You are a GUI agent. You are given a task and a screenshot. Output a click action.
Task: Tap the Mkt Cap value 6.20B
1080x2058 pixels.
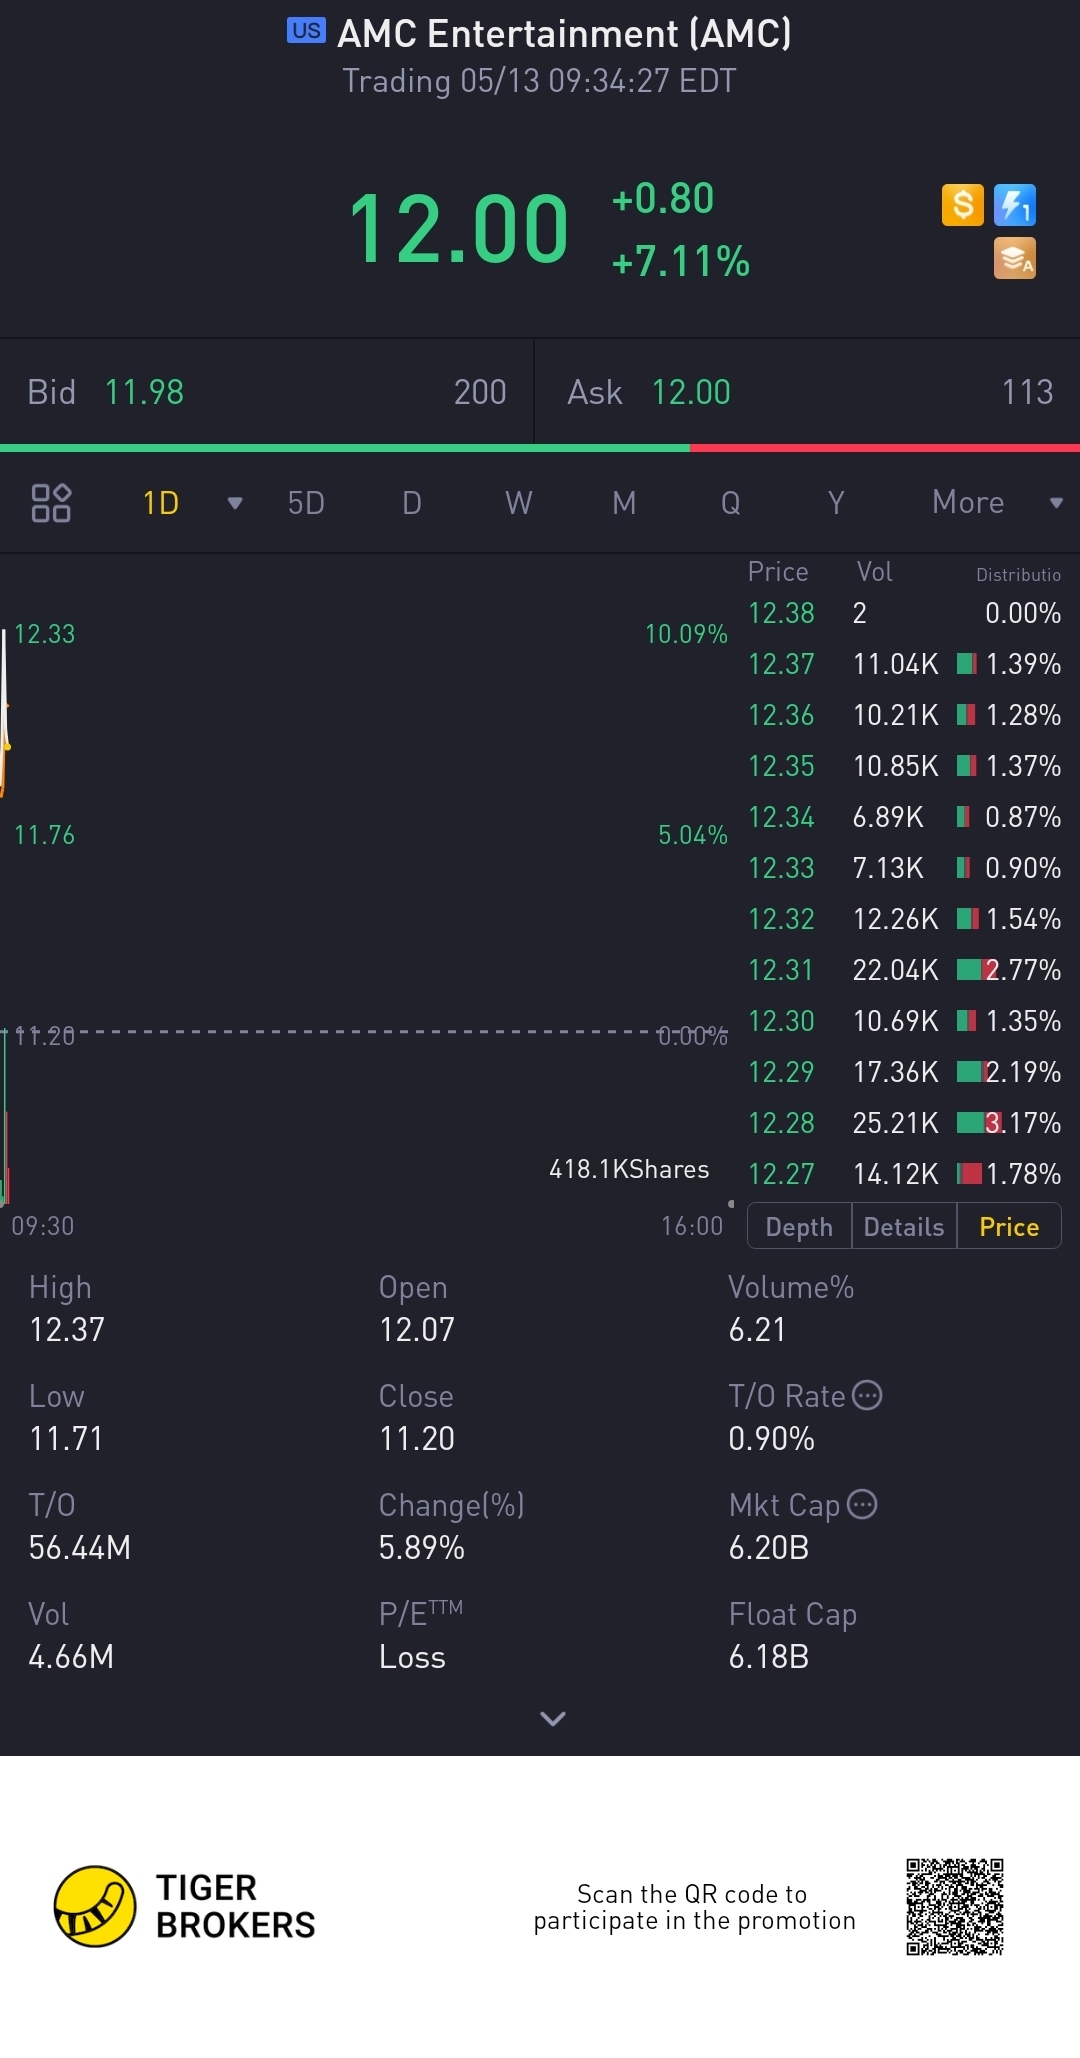(x=769, y=1548)
